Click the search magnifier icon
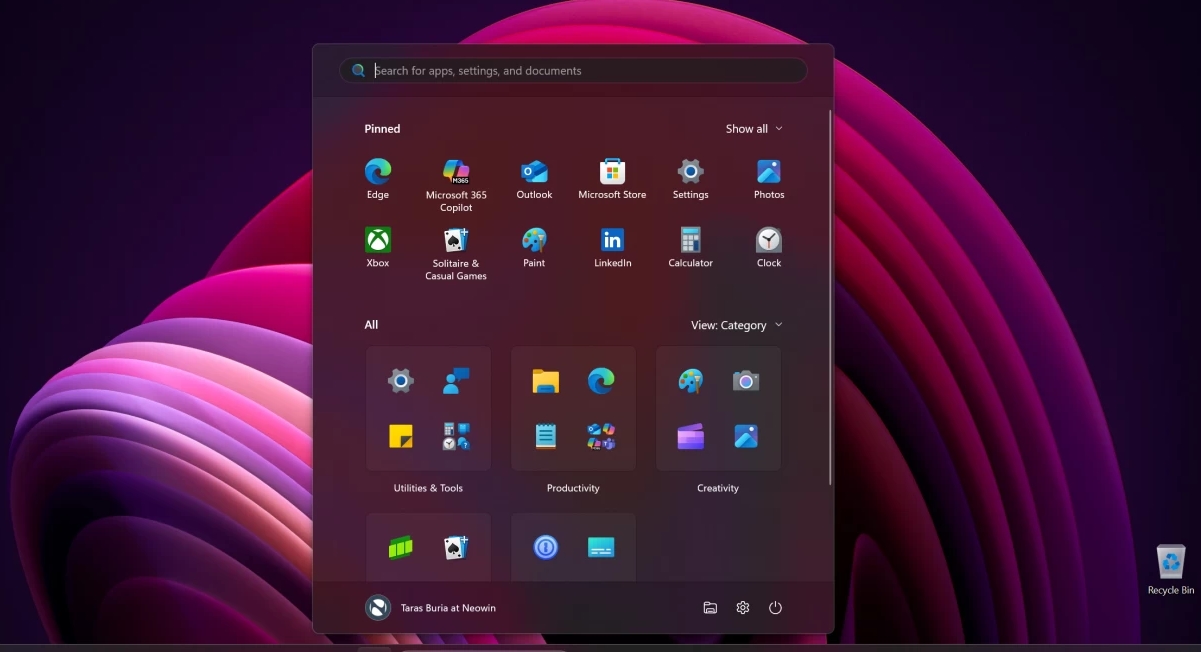The height and width of the screenshot is (652, 1201). [x=358, y=71]
